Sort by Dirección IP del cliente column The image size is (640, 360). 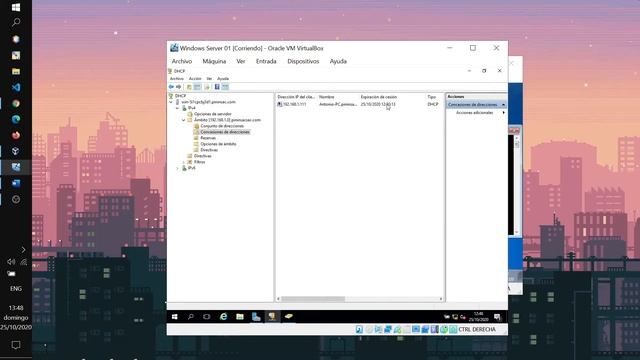pos(296,97)
